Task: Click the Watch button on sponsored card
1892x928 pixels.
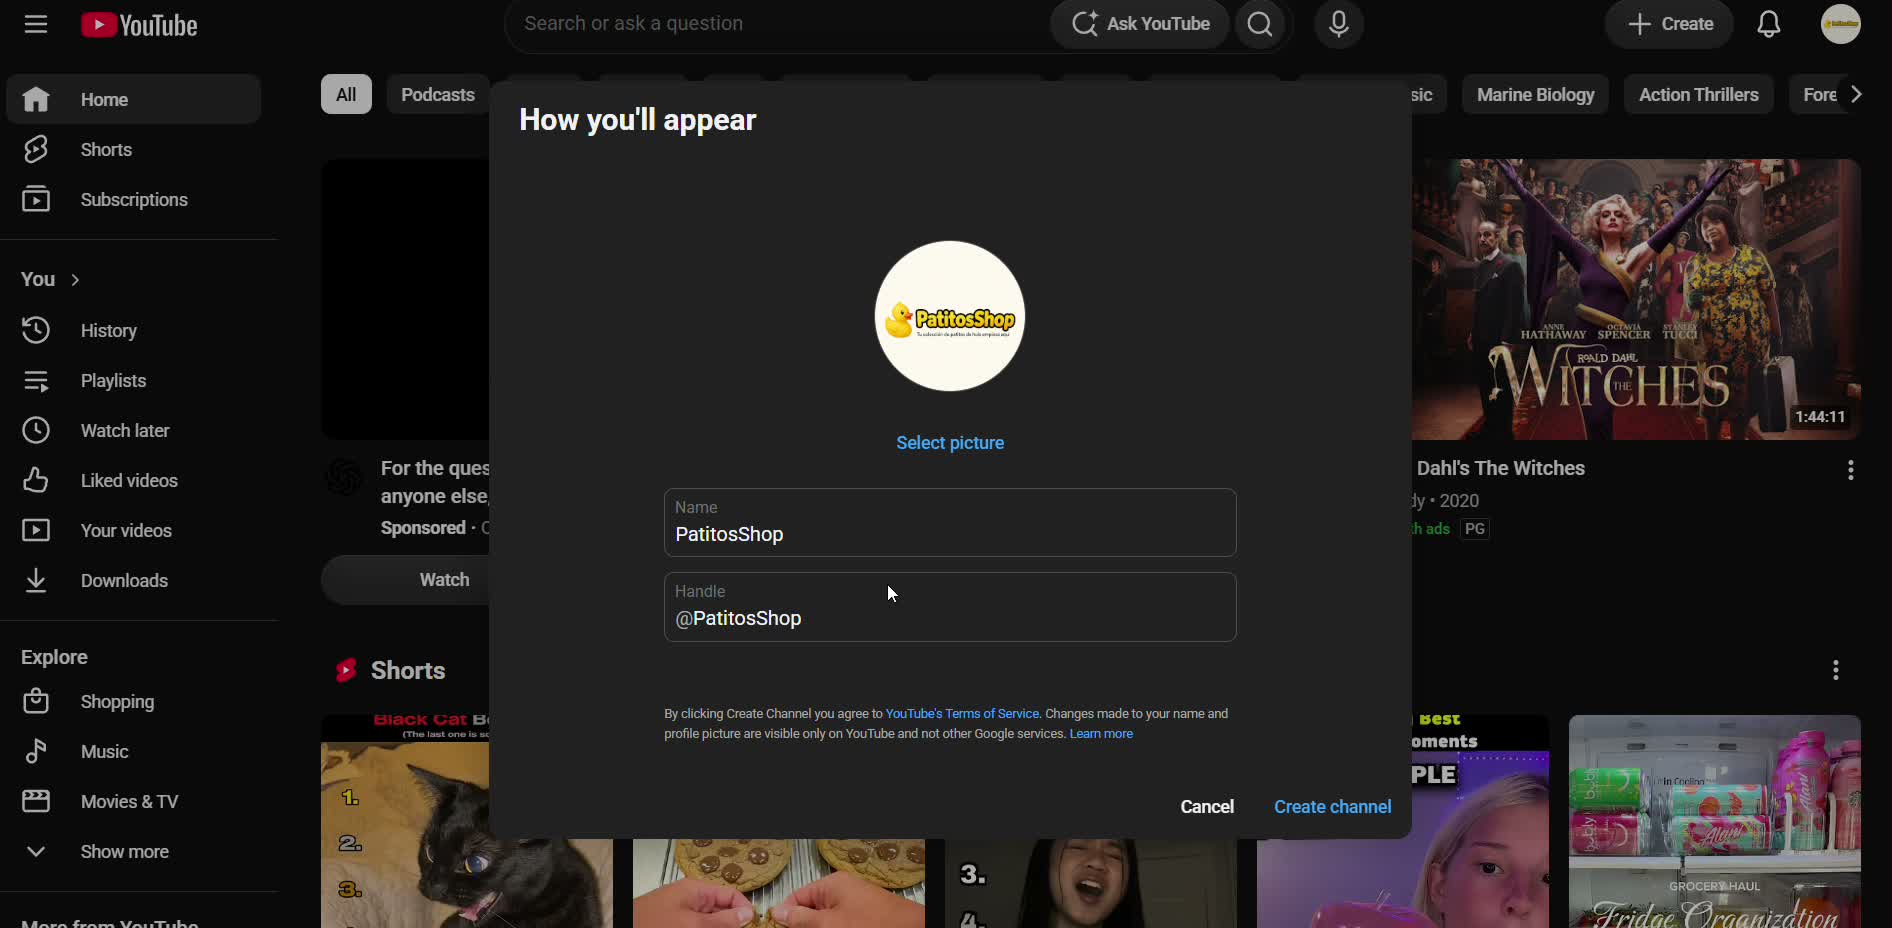Action: pyautogui.click(x=444, y=579)
